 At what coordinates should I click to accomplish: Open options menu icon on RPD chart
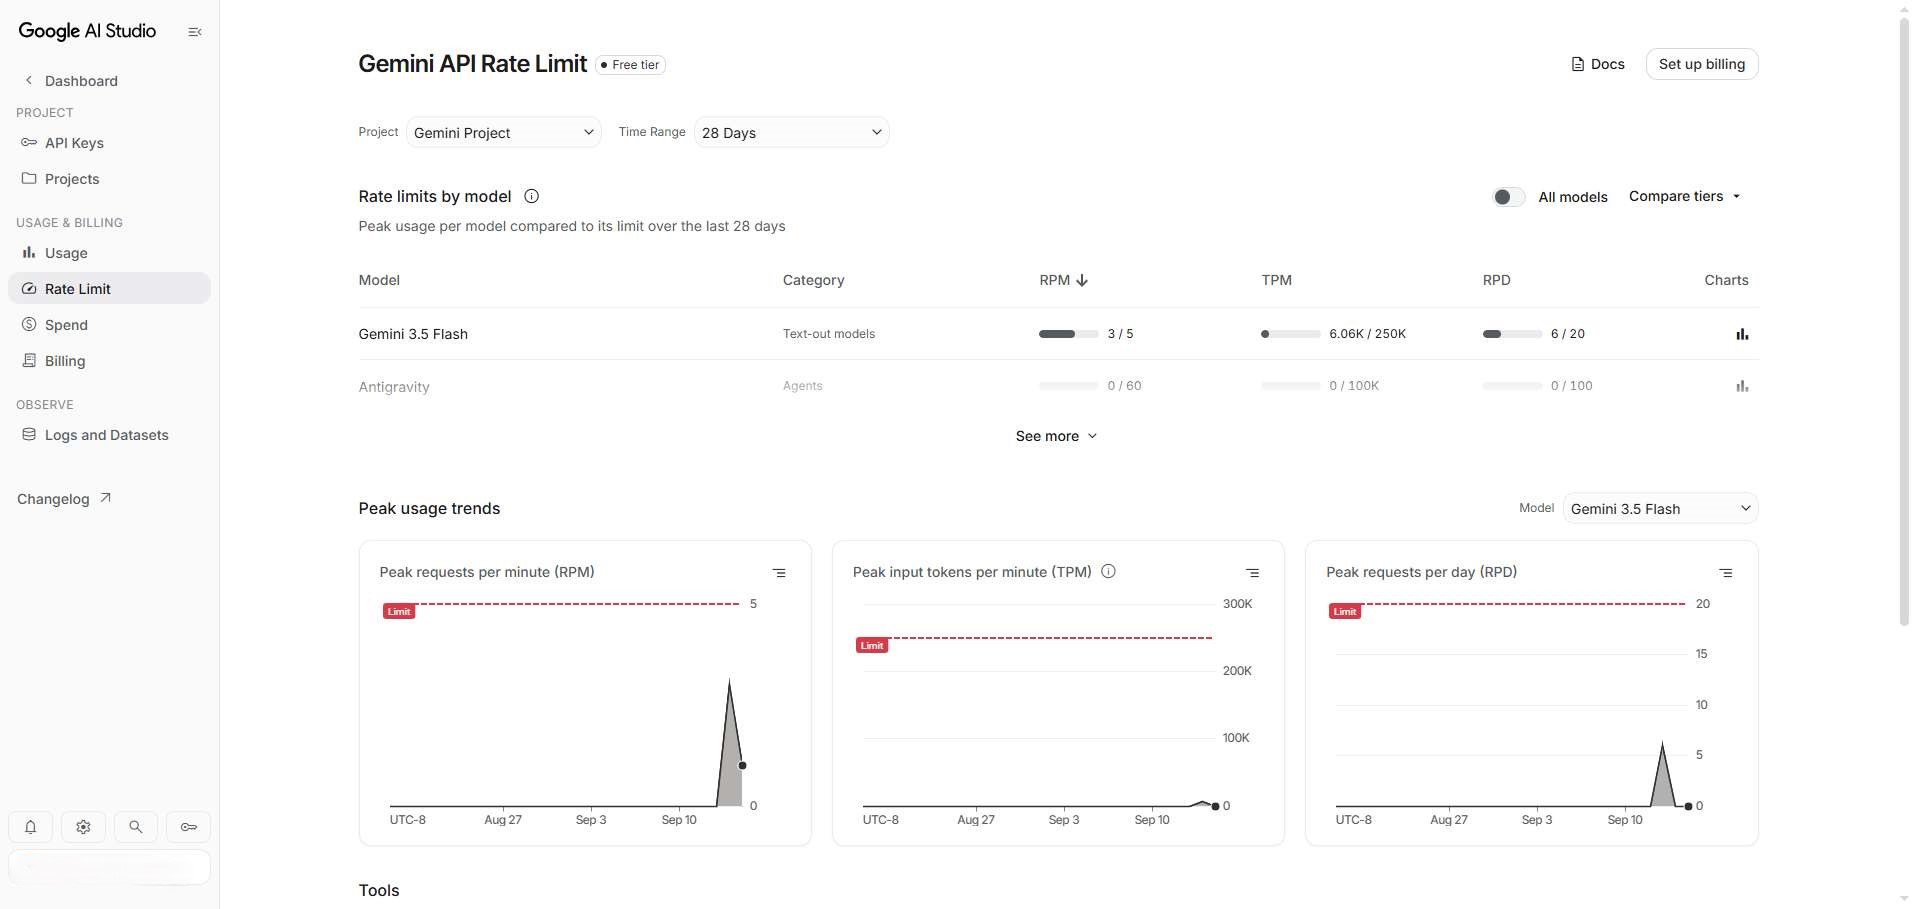1725,573
